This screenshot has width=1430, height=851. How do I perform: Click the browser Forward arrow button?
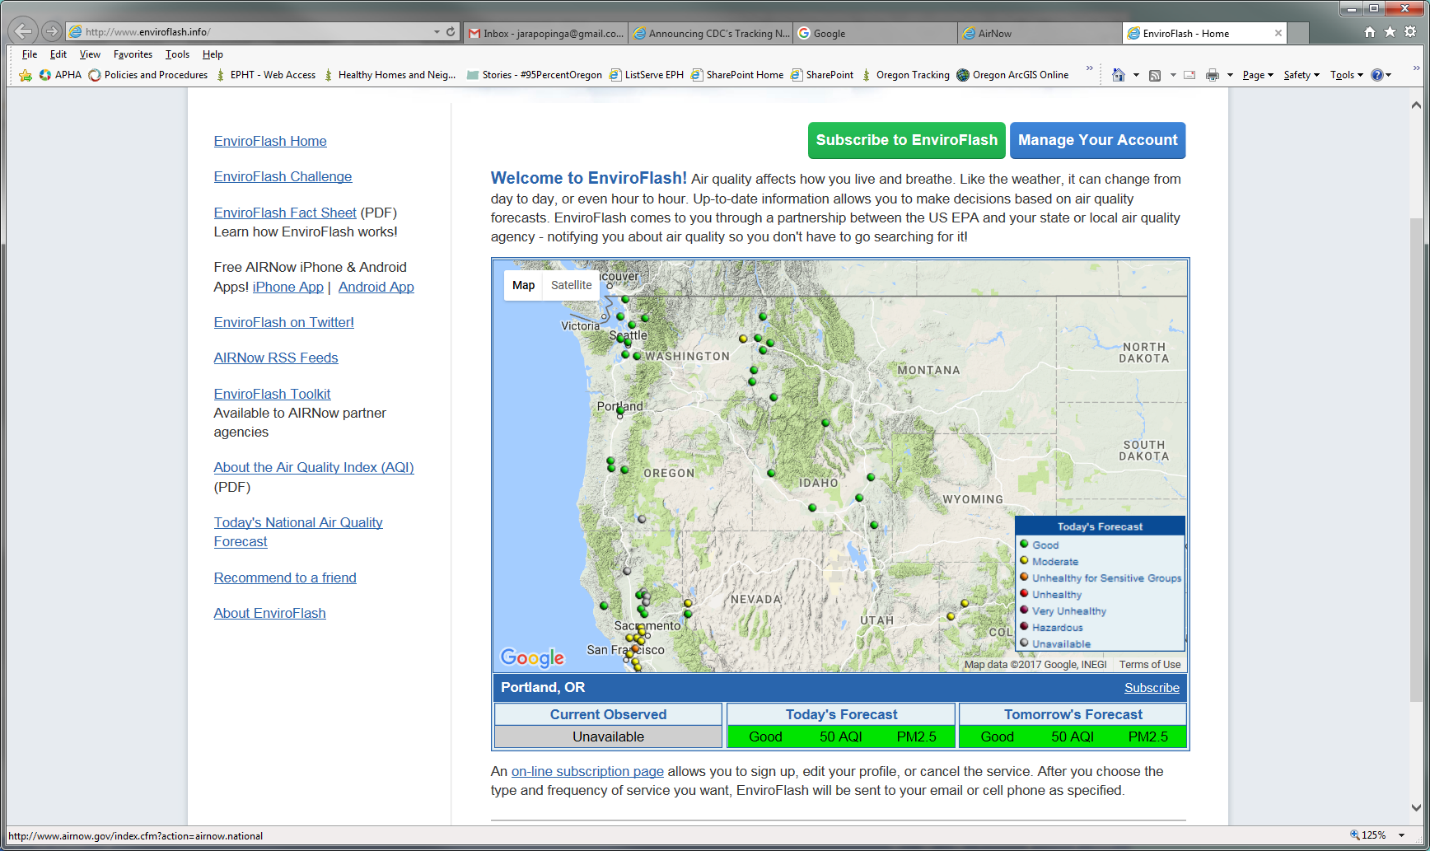pyautogui.click(x=51, y=31)
